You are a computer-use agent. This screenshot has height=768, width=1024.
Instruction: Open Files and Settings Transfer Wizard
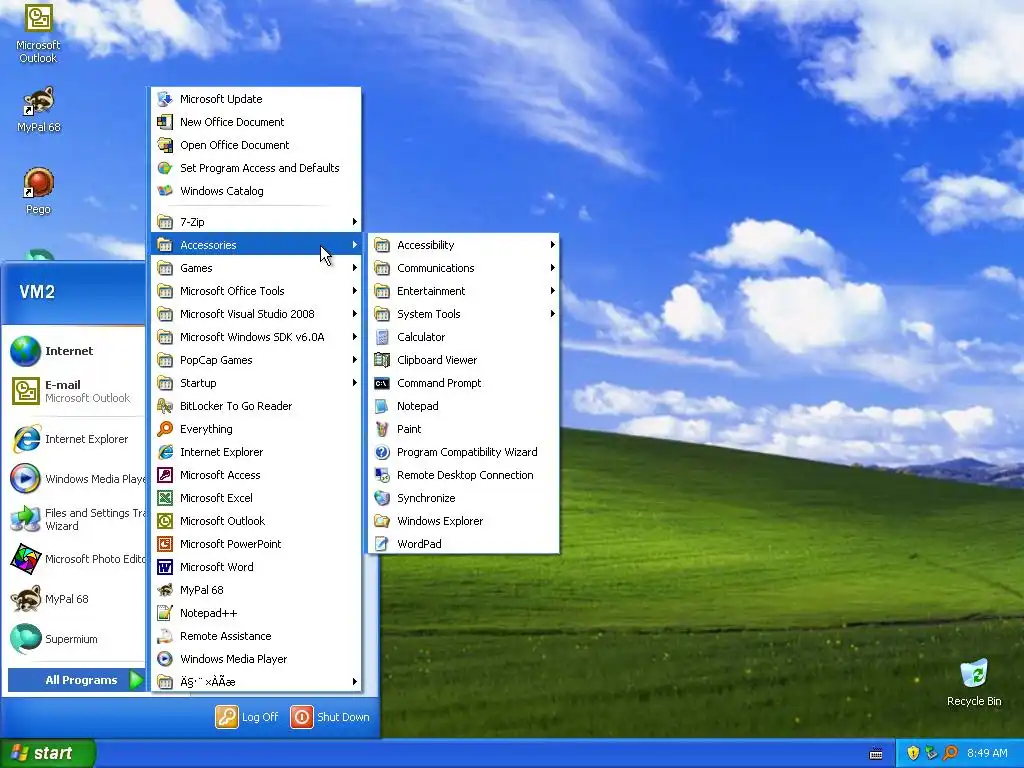point(76,519)
